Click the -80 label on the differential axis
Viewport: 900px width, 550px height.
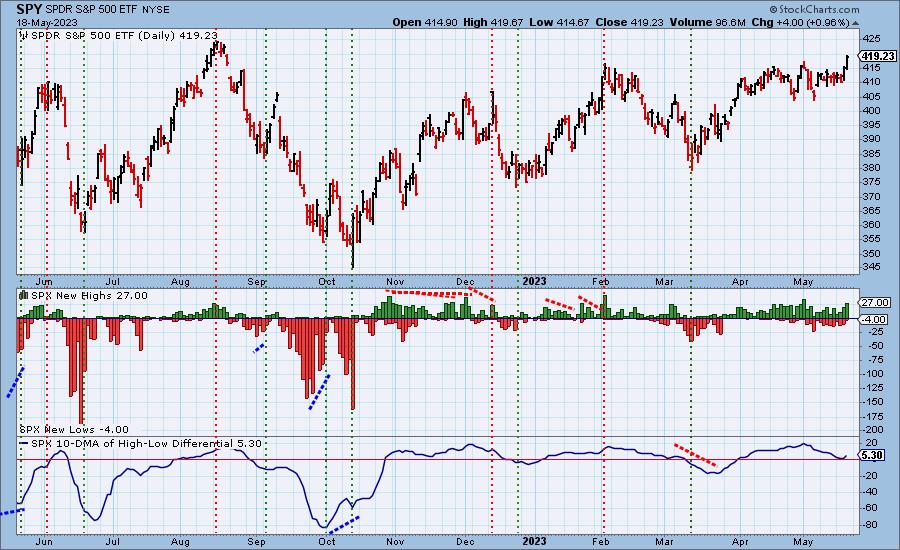871,525
